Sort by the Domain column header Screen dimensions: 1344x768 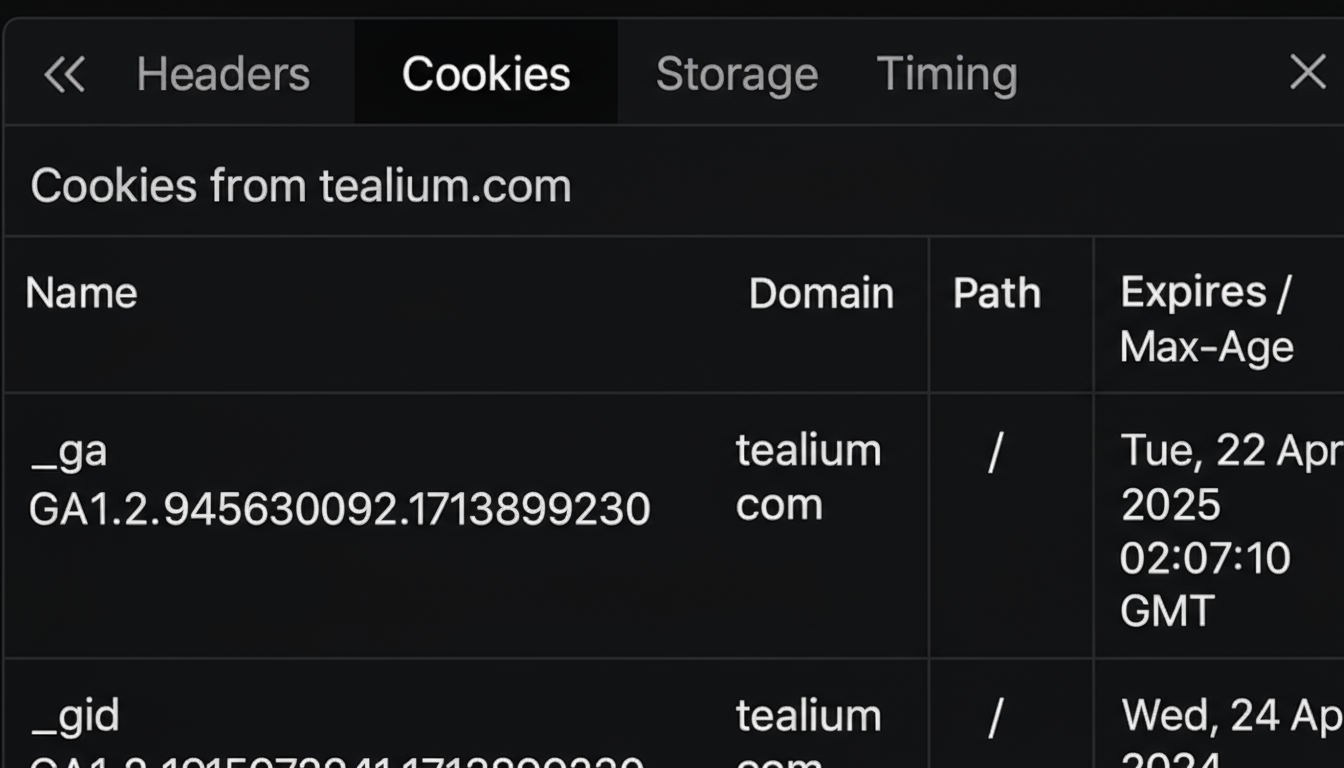(821, 293)
